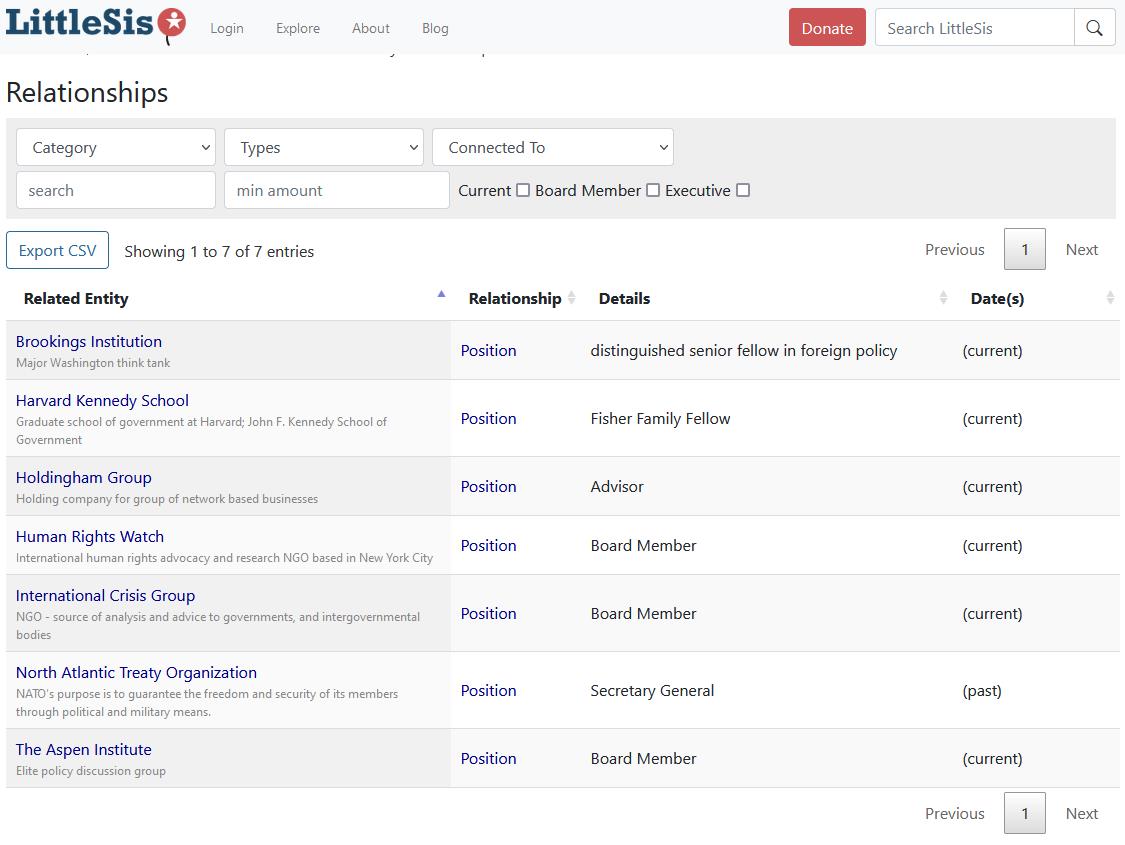Open the Explore menu

[x=298, y=28]
